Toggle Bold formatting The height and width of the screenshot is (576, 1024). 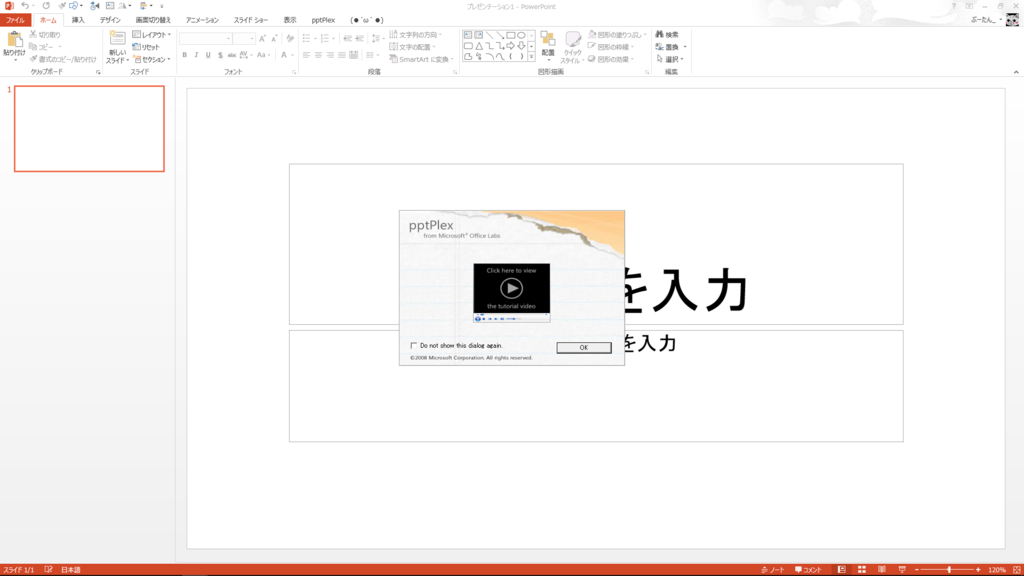tap(185, 56)
